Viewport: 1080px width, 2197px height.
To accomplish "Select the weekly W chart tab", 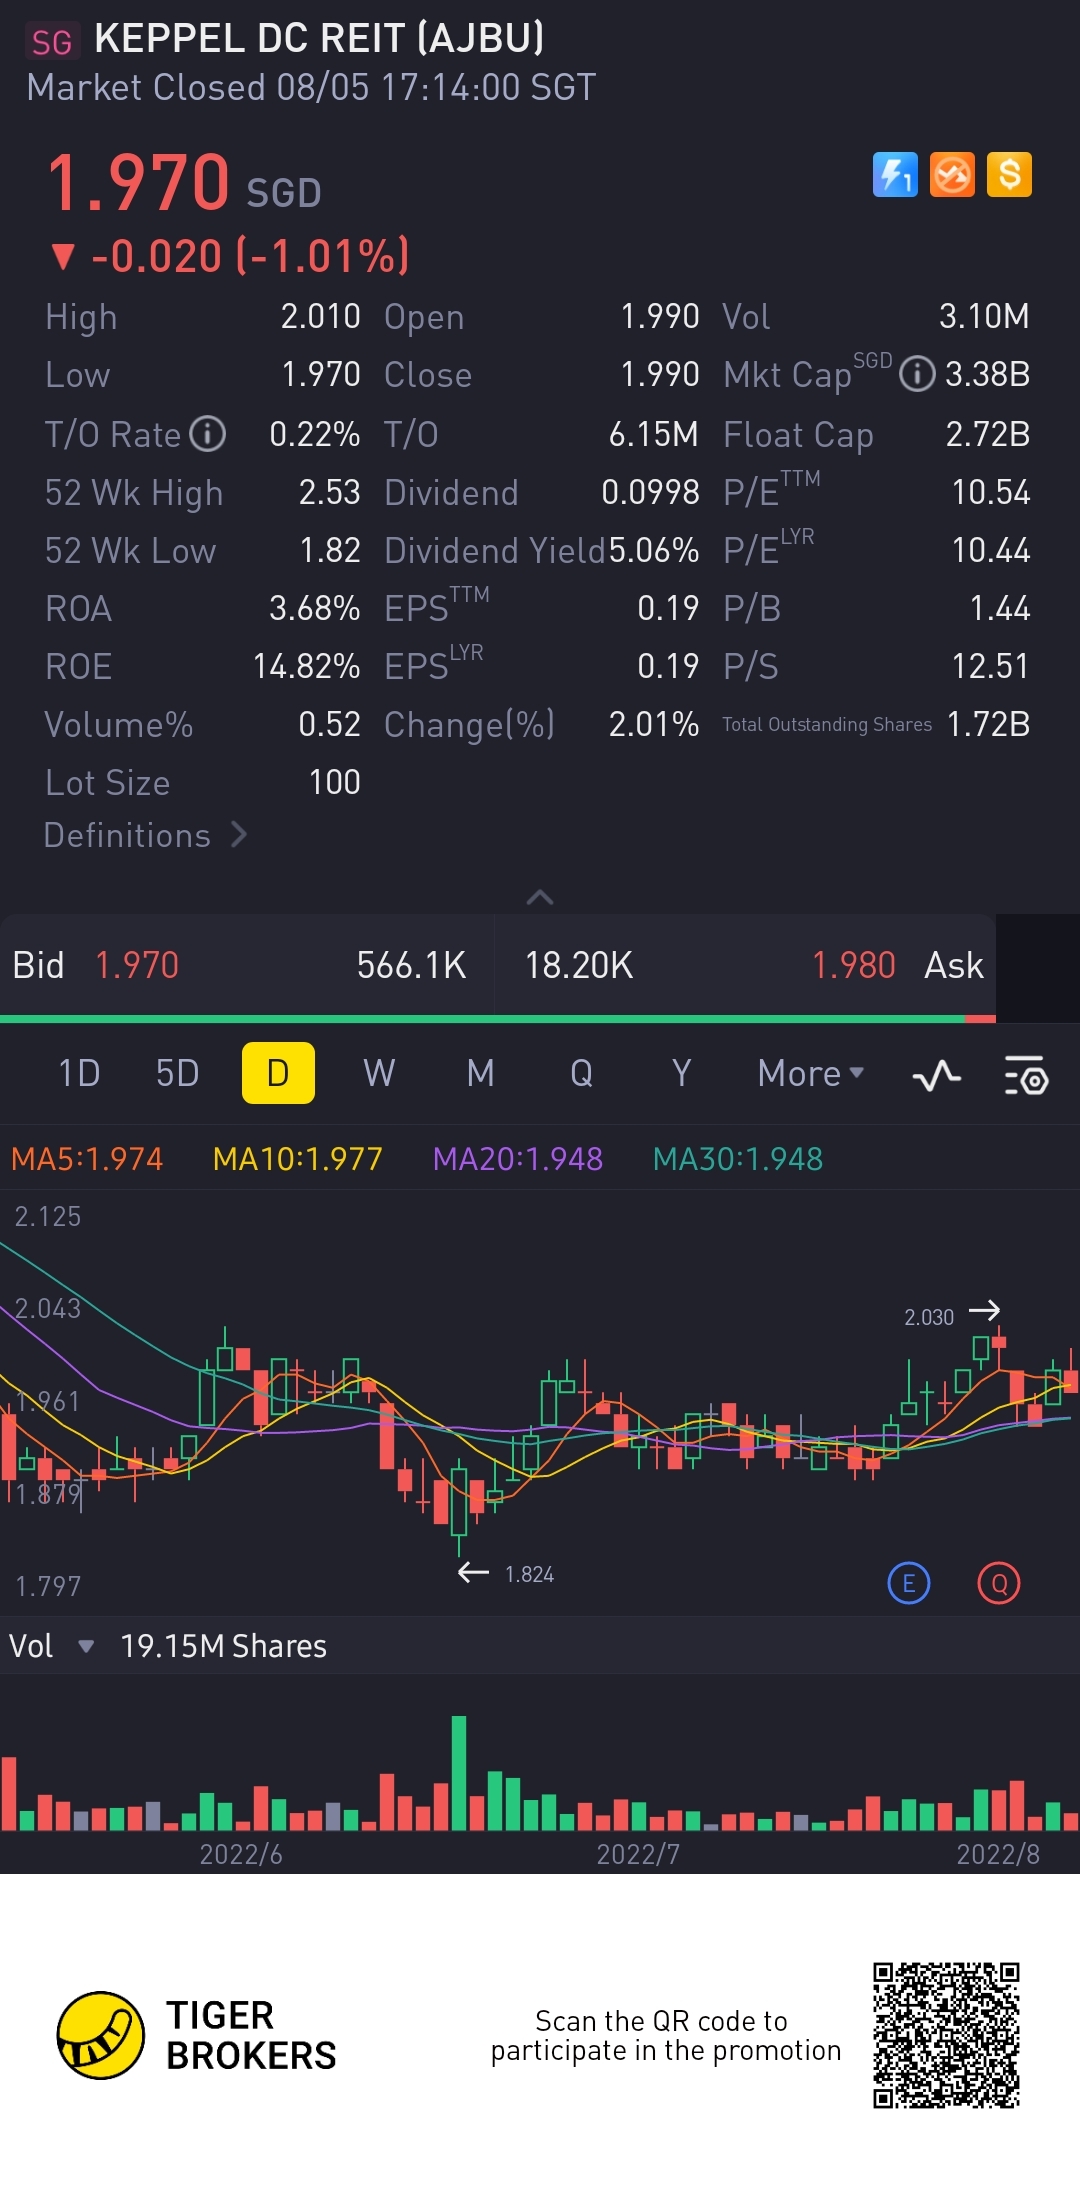I will coord(379,1073).
